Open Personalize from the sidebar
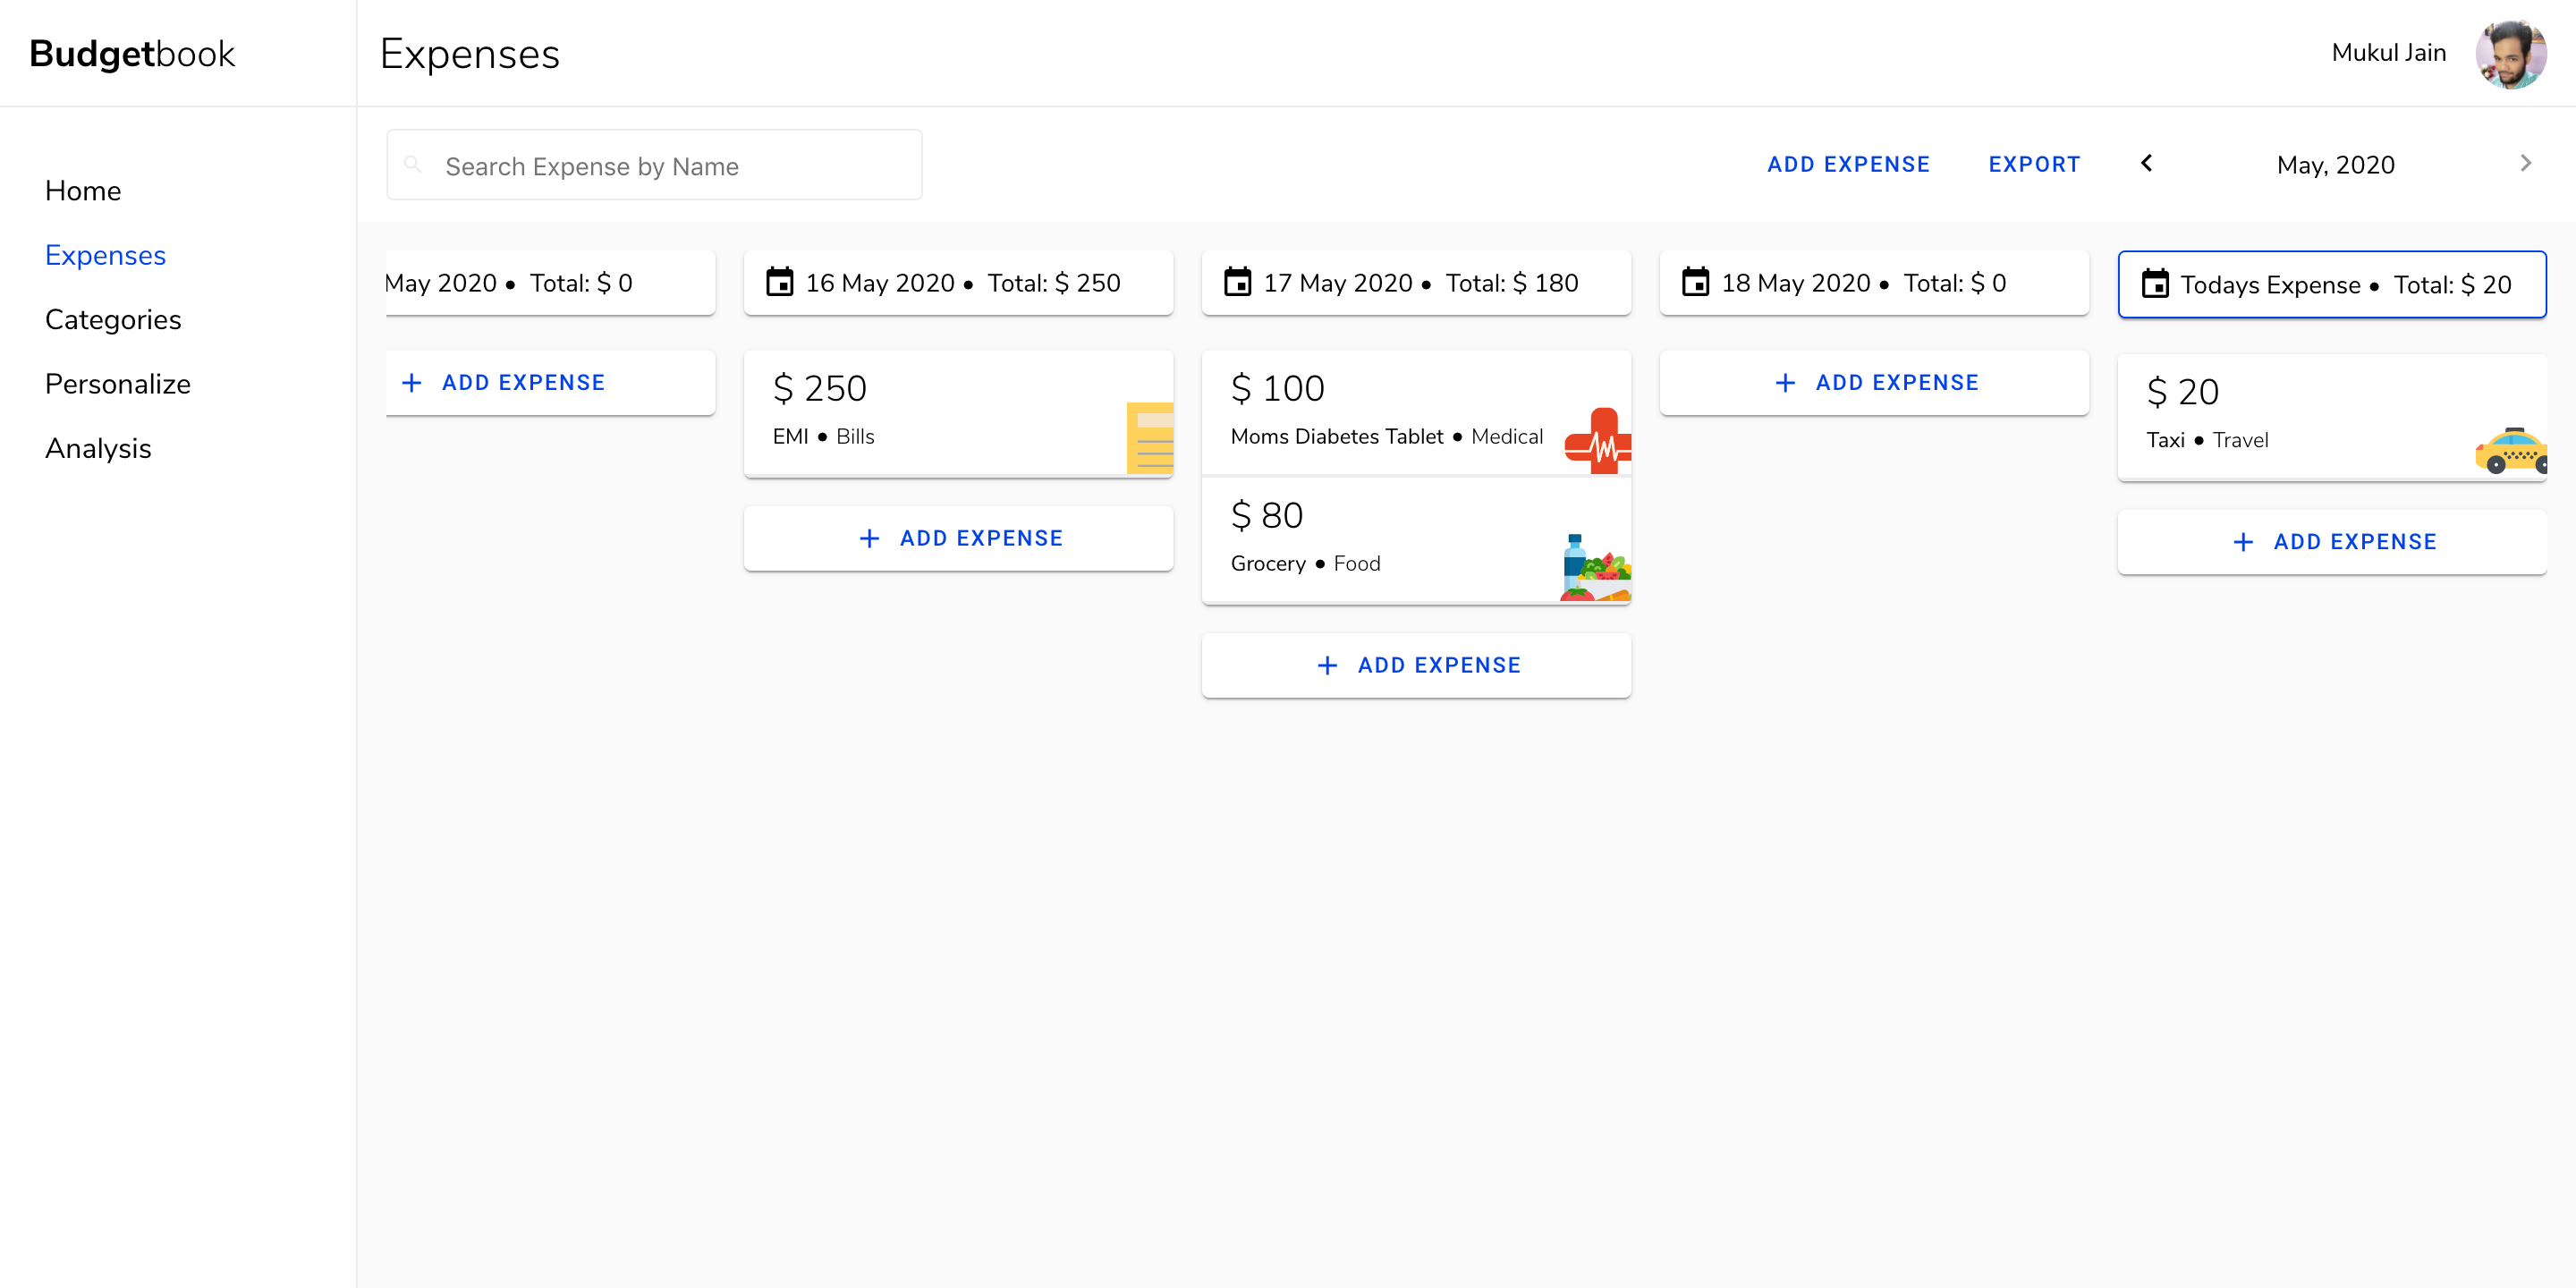Screen dimensions: 2576x1288 118,384
